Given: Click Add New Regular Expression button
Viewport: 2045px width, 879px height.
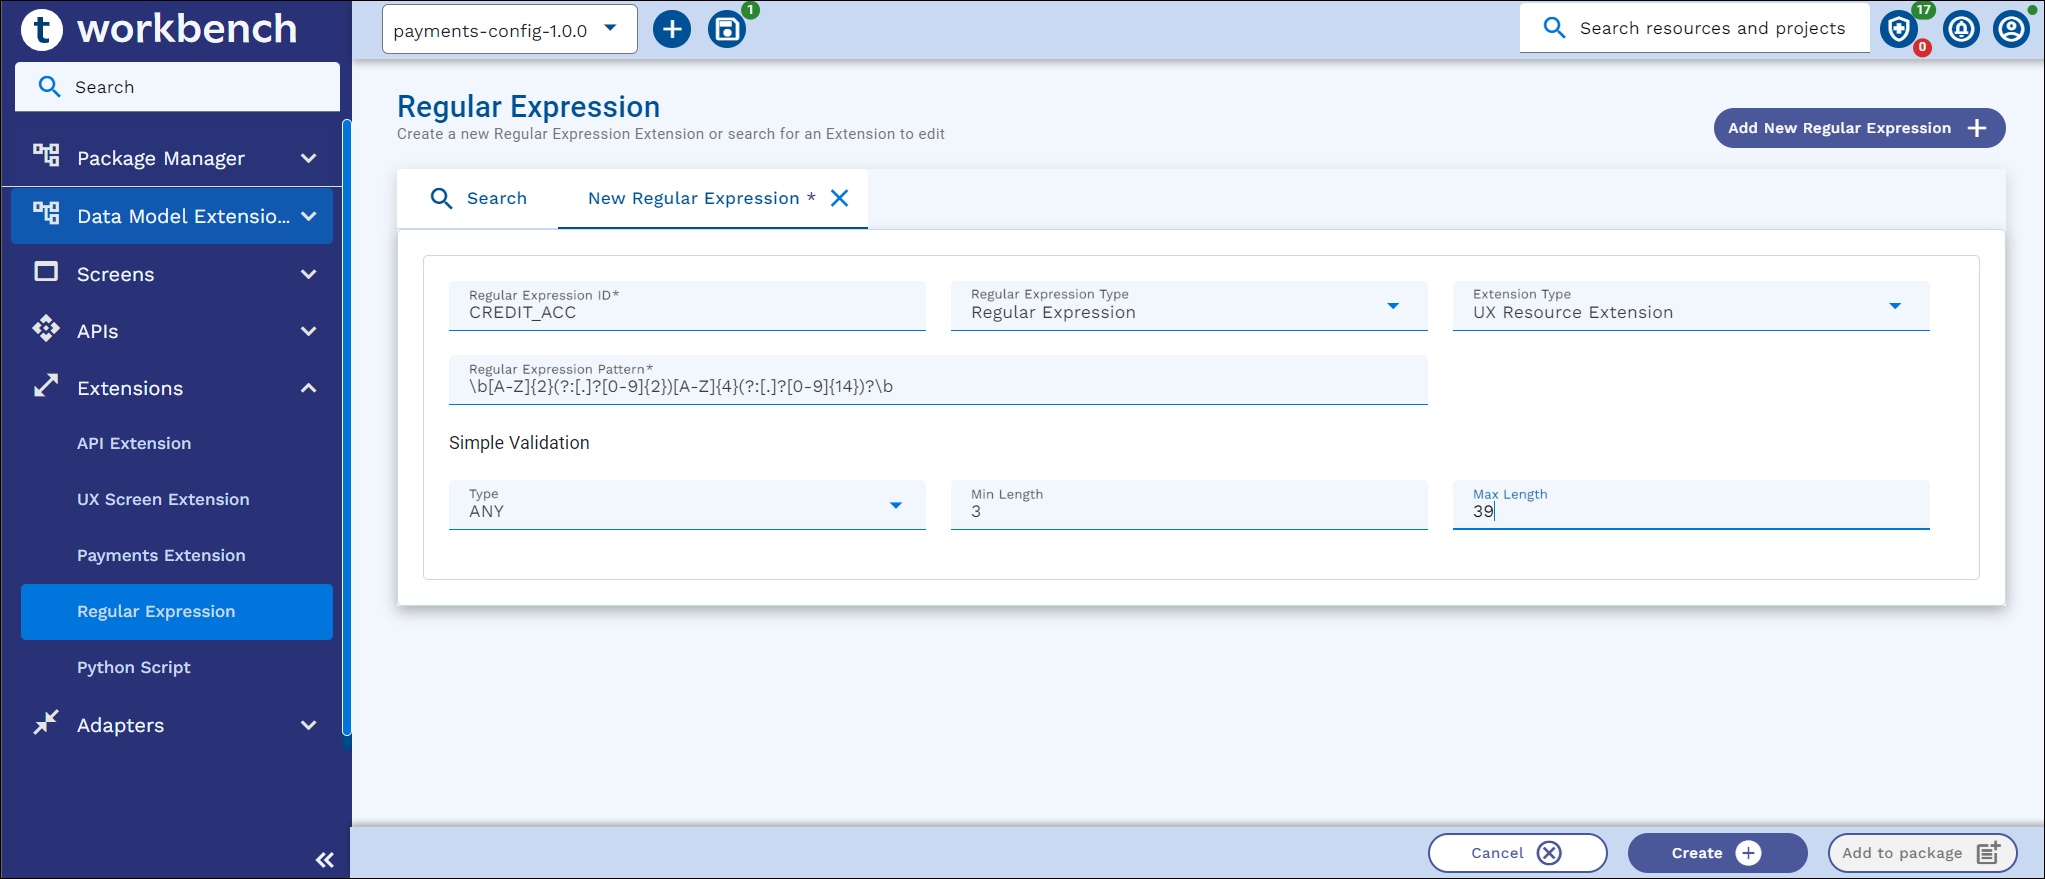Looking at the screenshot, I should point(1858,128).
